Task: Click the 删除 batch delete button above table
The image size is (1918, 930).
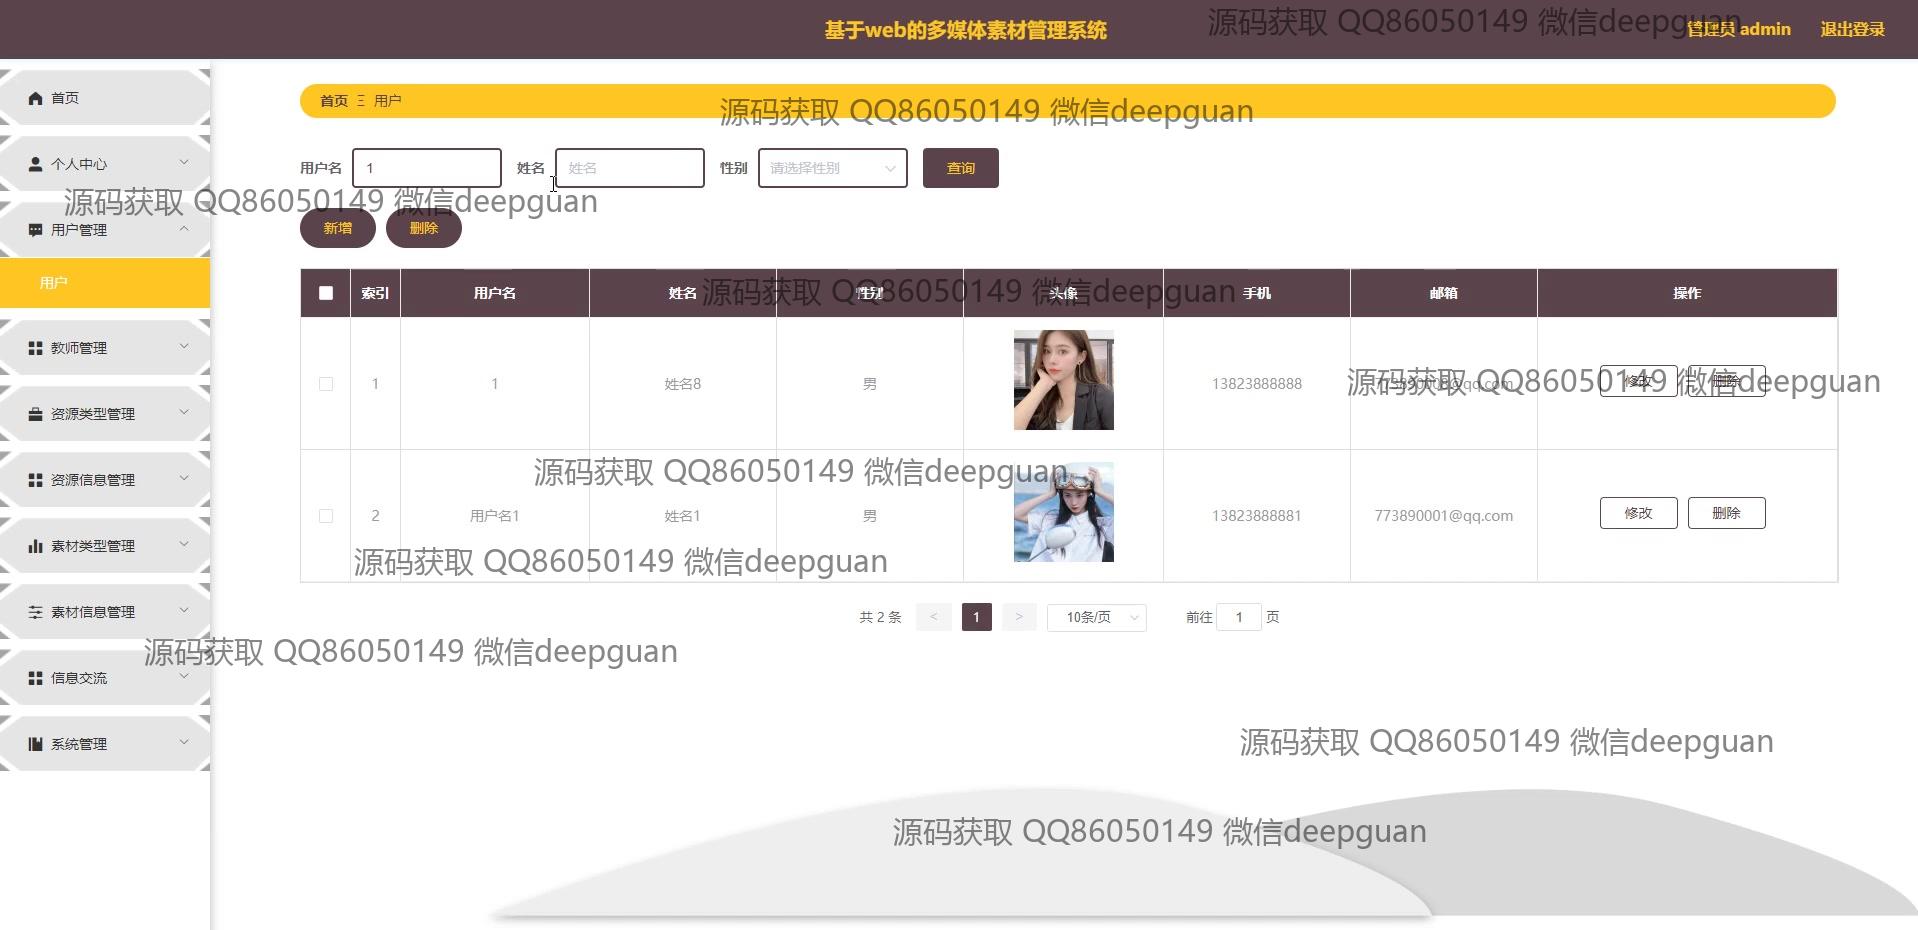Action: point(424,228)
